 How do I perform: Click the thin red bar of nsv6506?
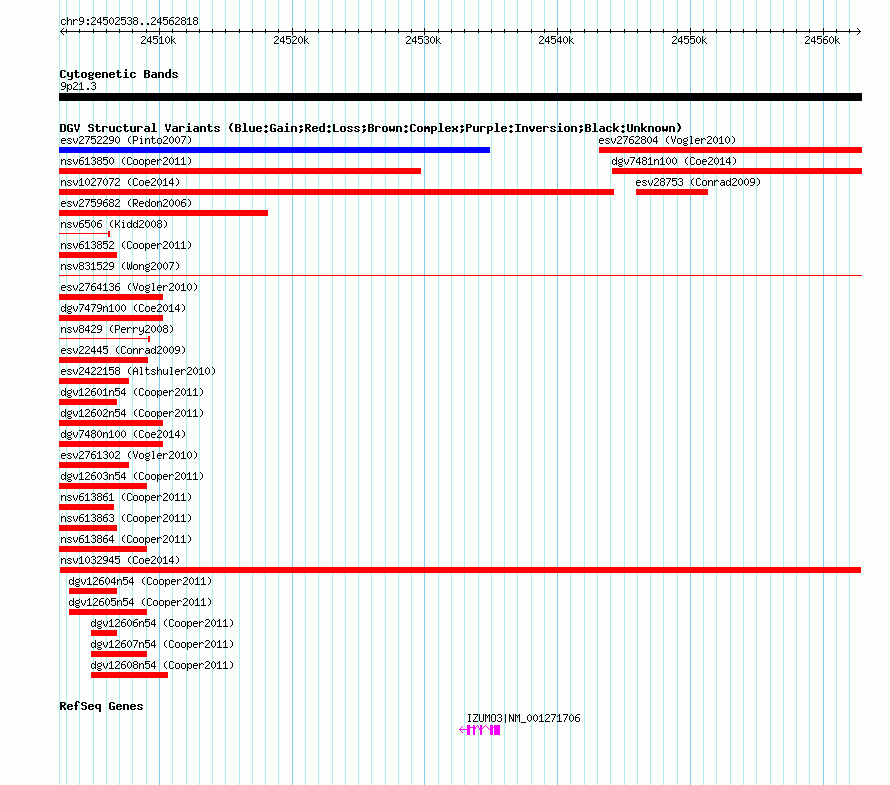pos(85,234)
